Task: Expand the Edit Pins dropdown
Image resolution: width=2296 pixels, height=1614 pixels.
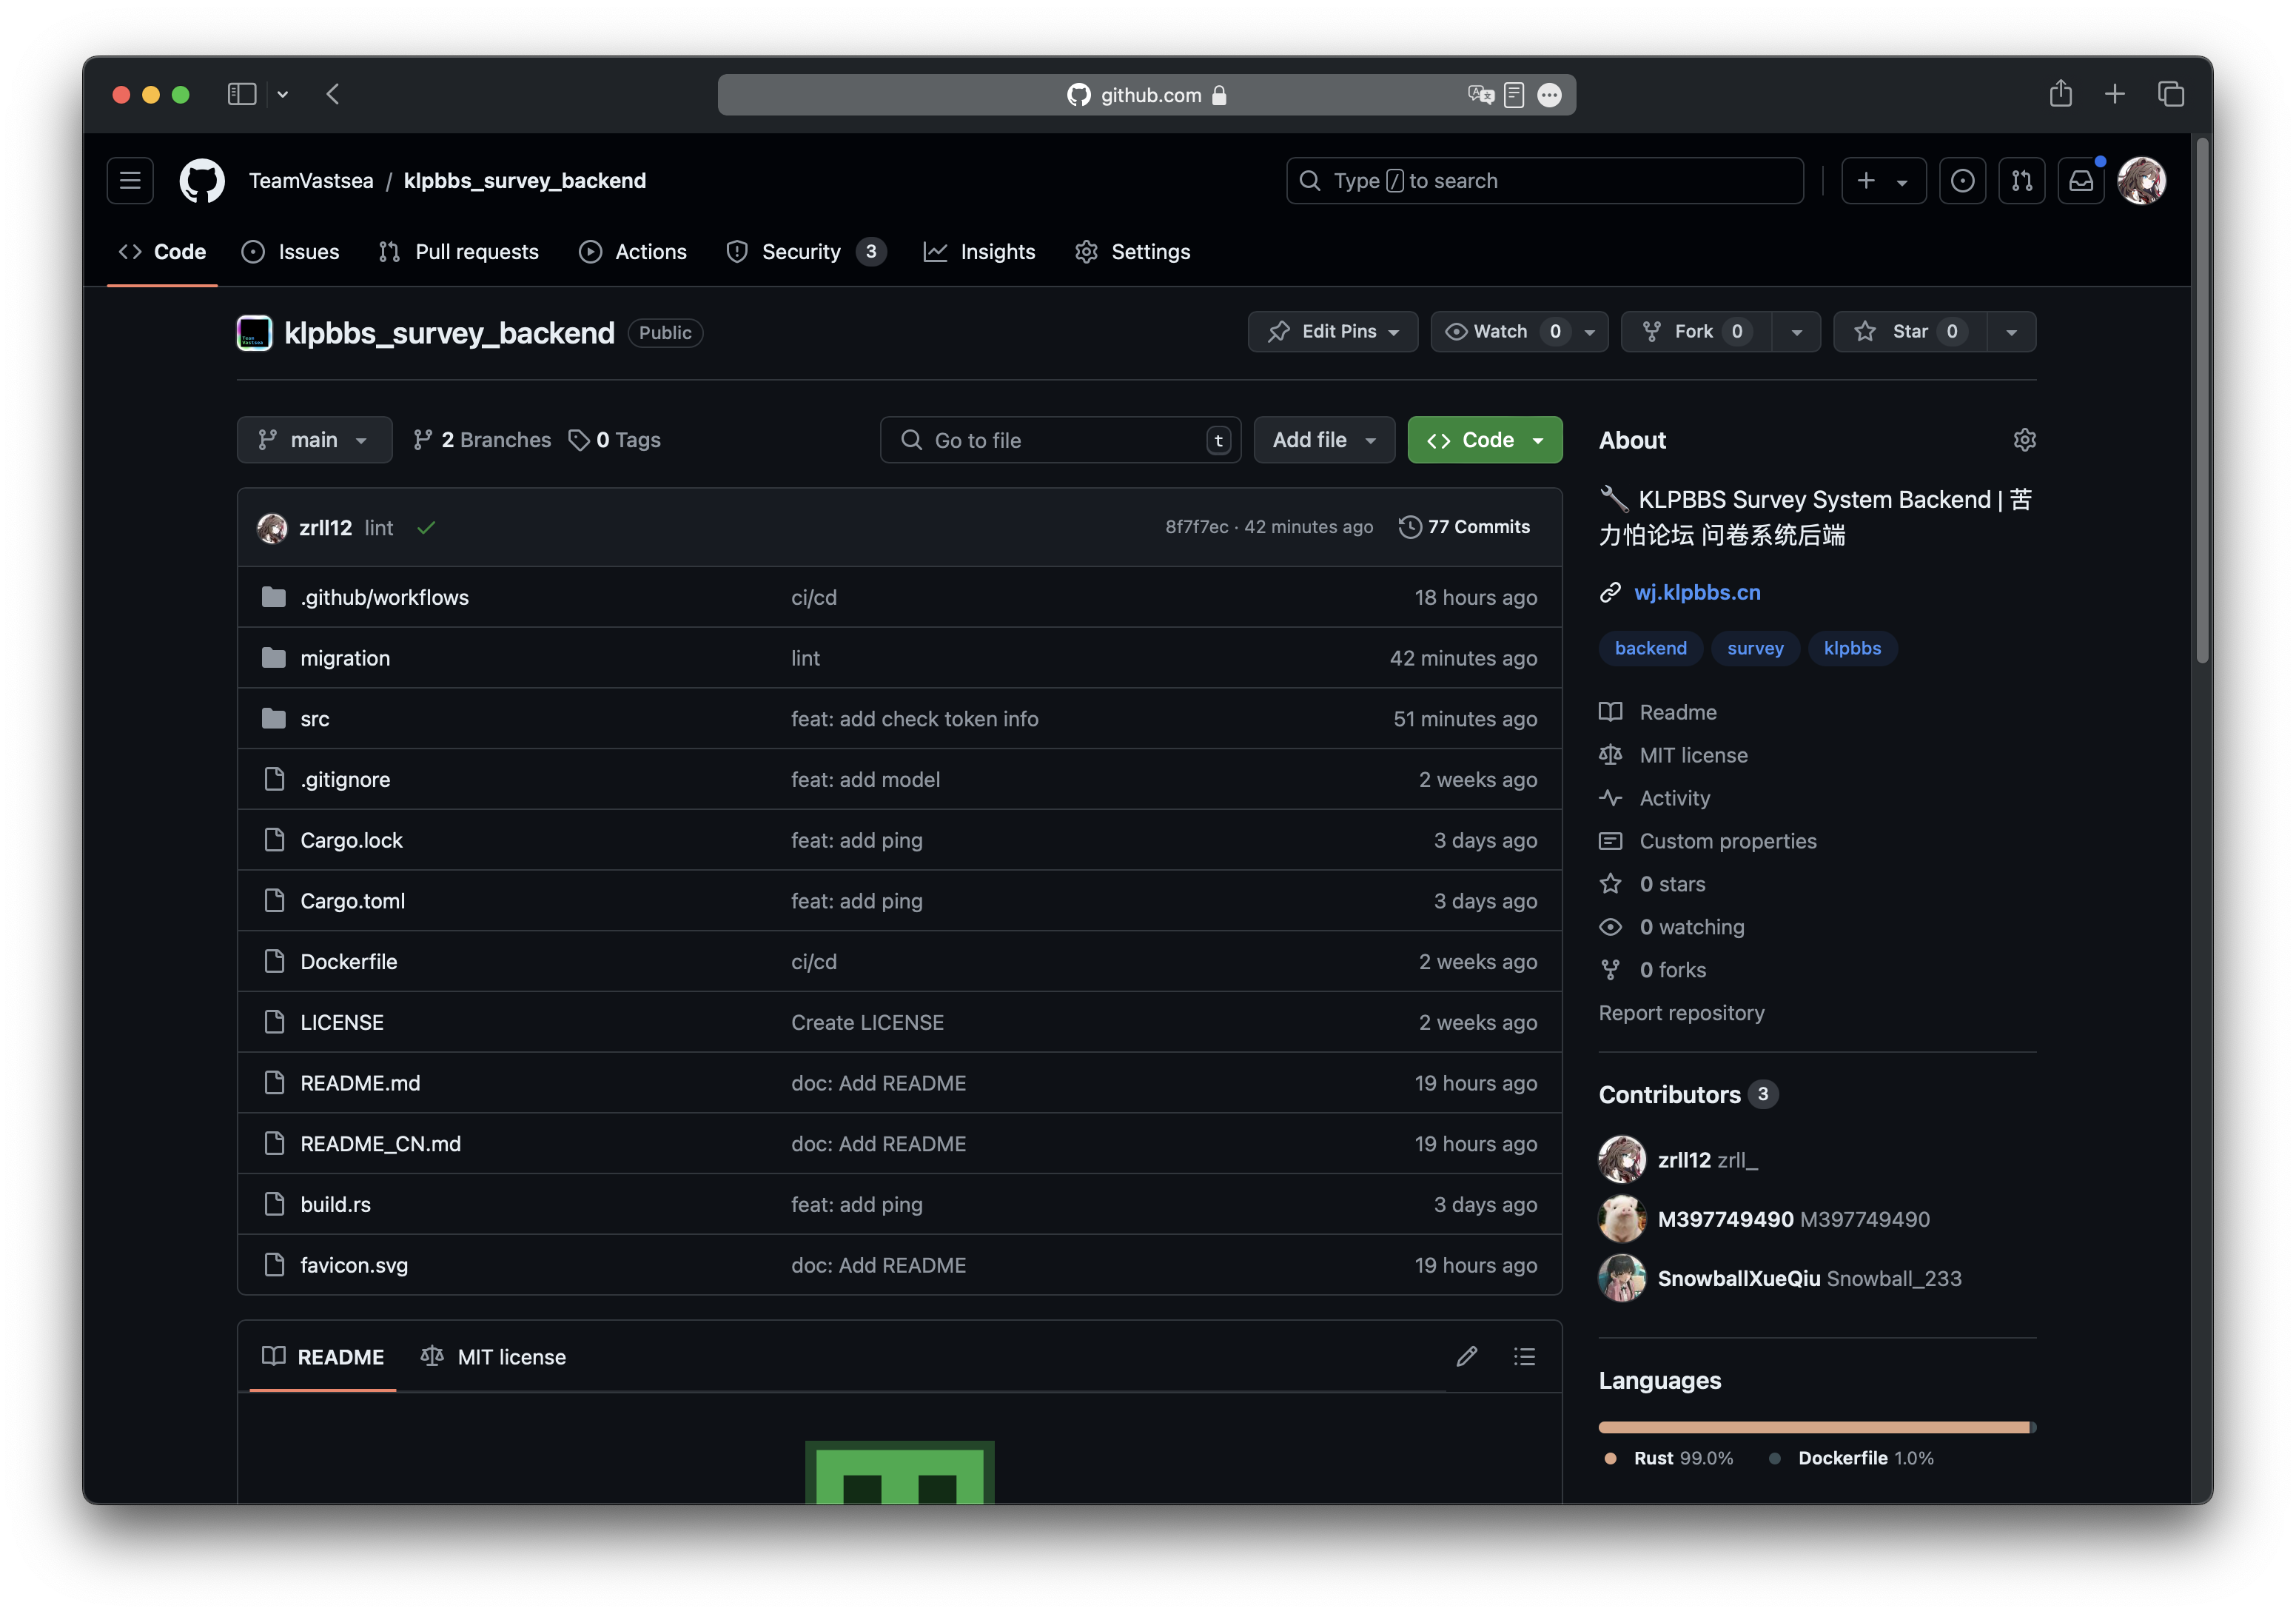Action: (x=1333, y=332)
